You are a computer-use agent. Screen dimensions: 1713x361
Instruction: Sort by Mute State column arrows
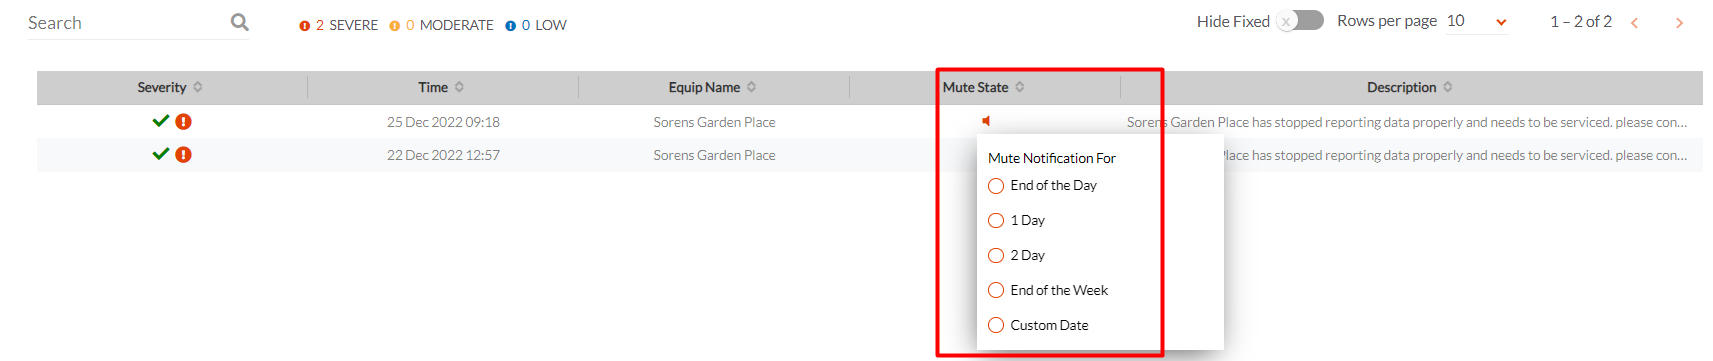pyautogui.click(x=1020, y=87)
